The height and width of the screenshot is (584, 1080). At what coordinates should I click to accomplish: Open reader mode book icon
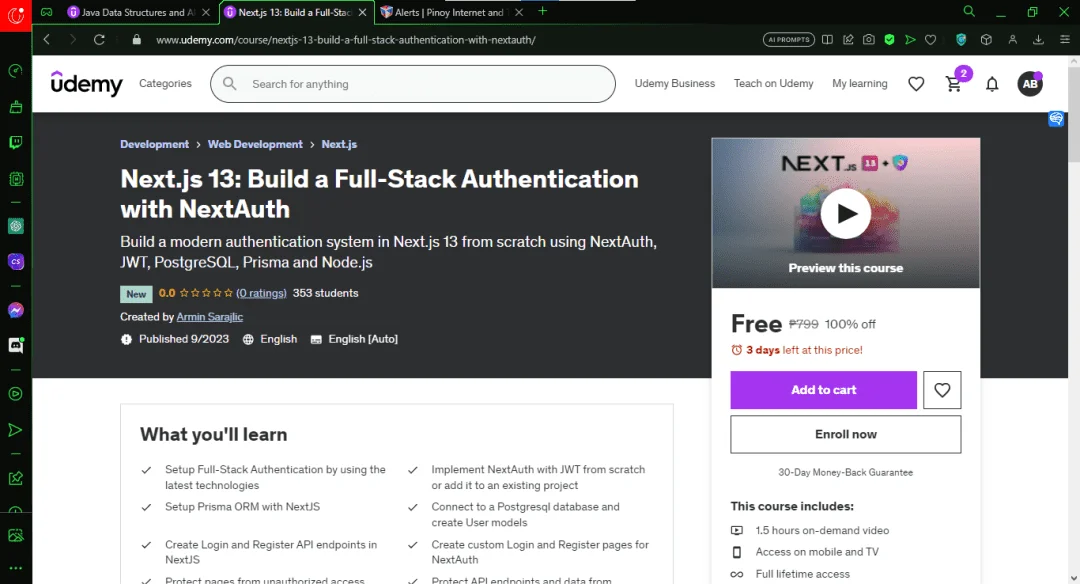click(x=827, y=40)
